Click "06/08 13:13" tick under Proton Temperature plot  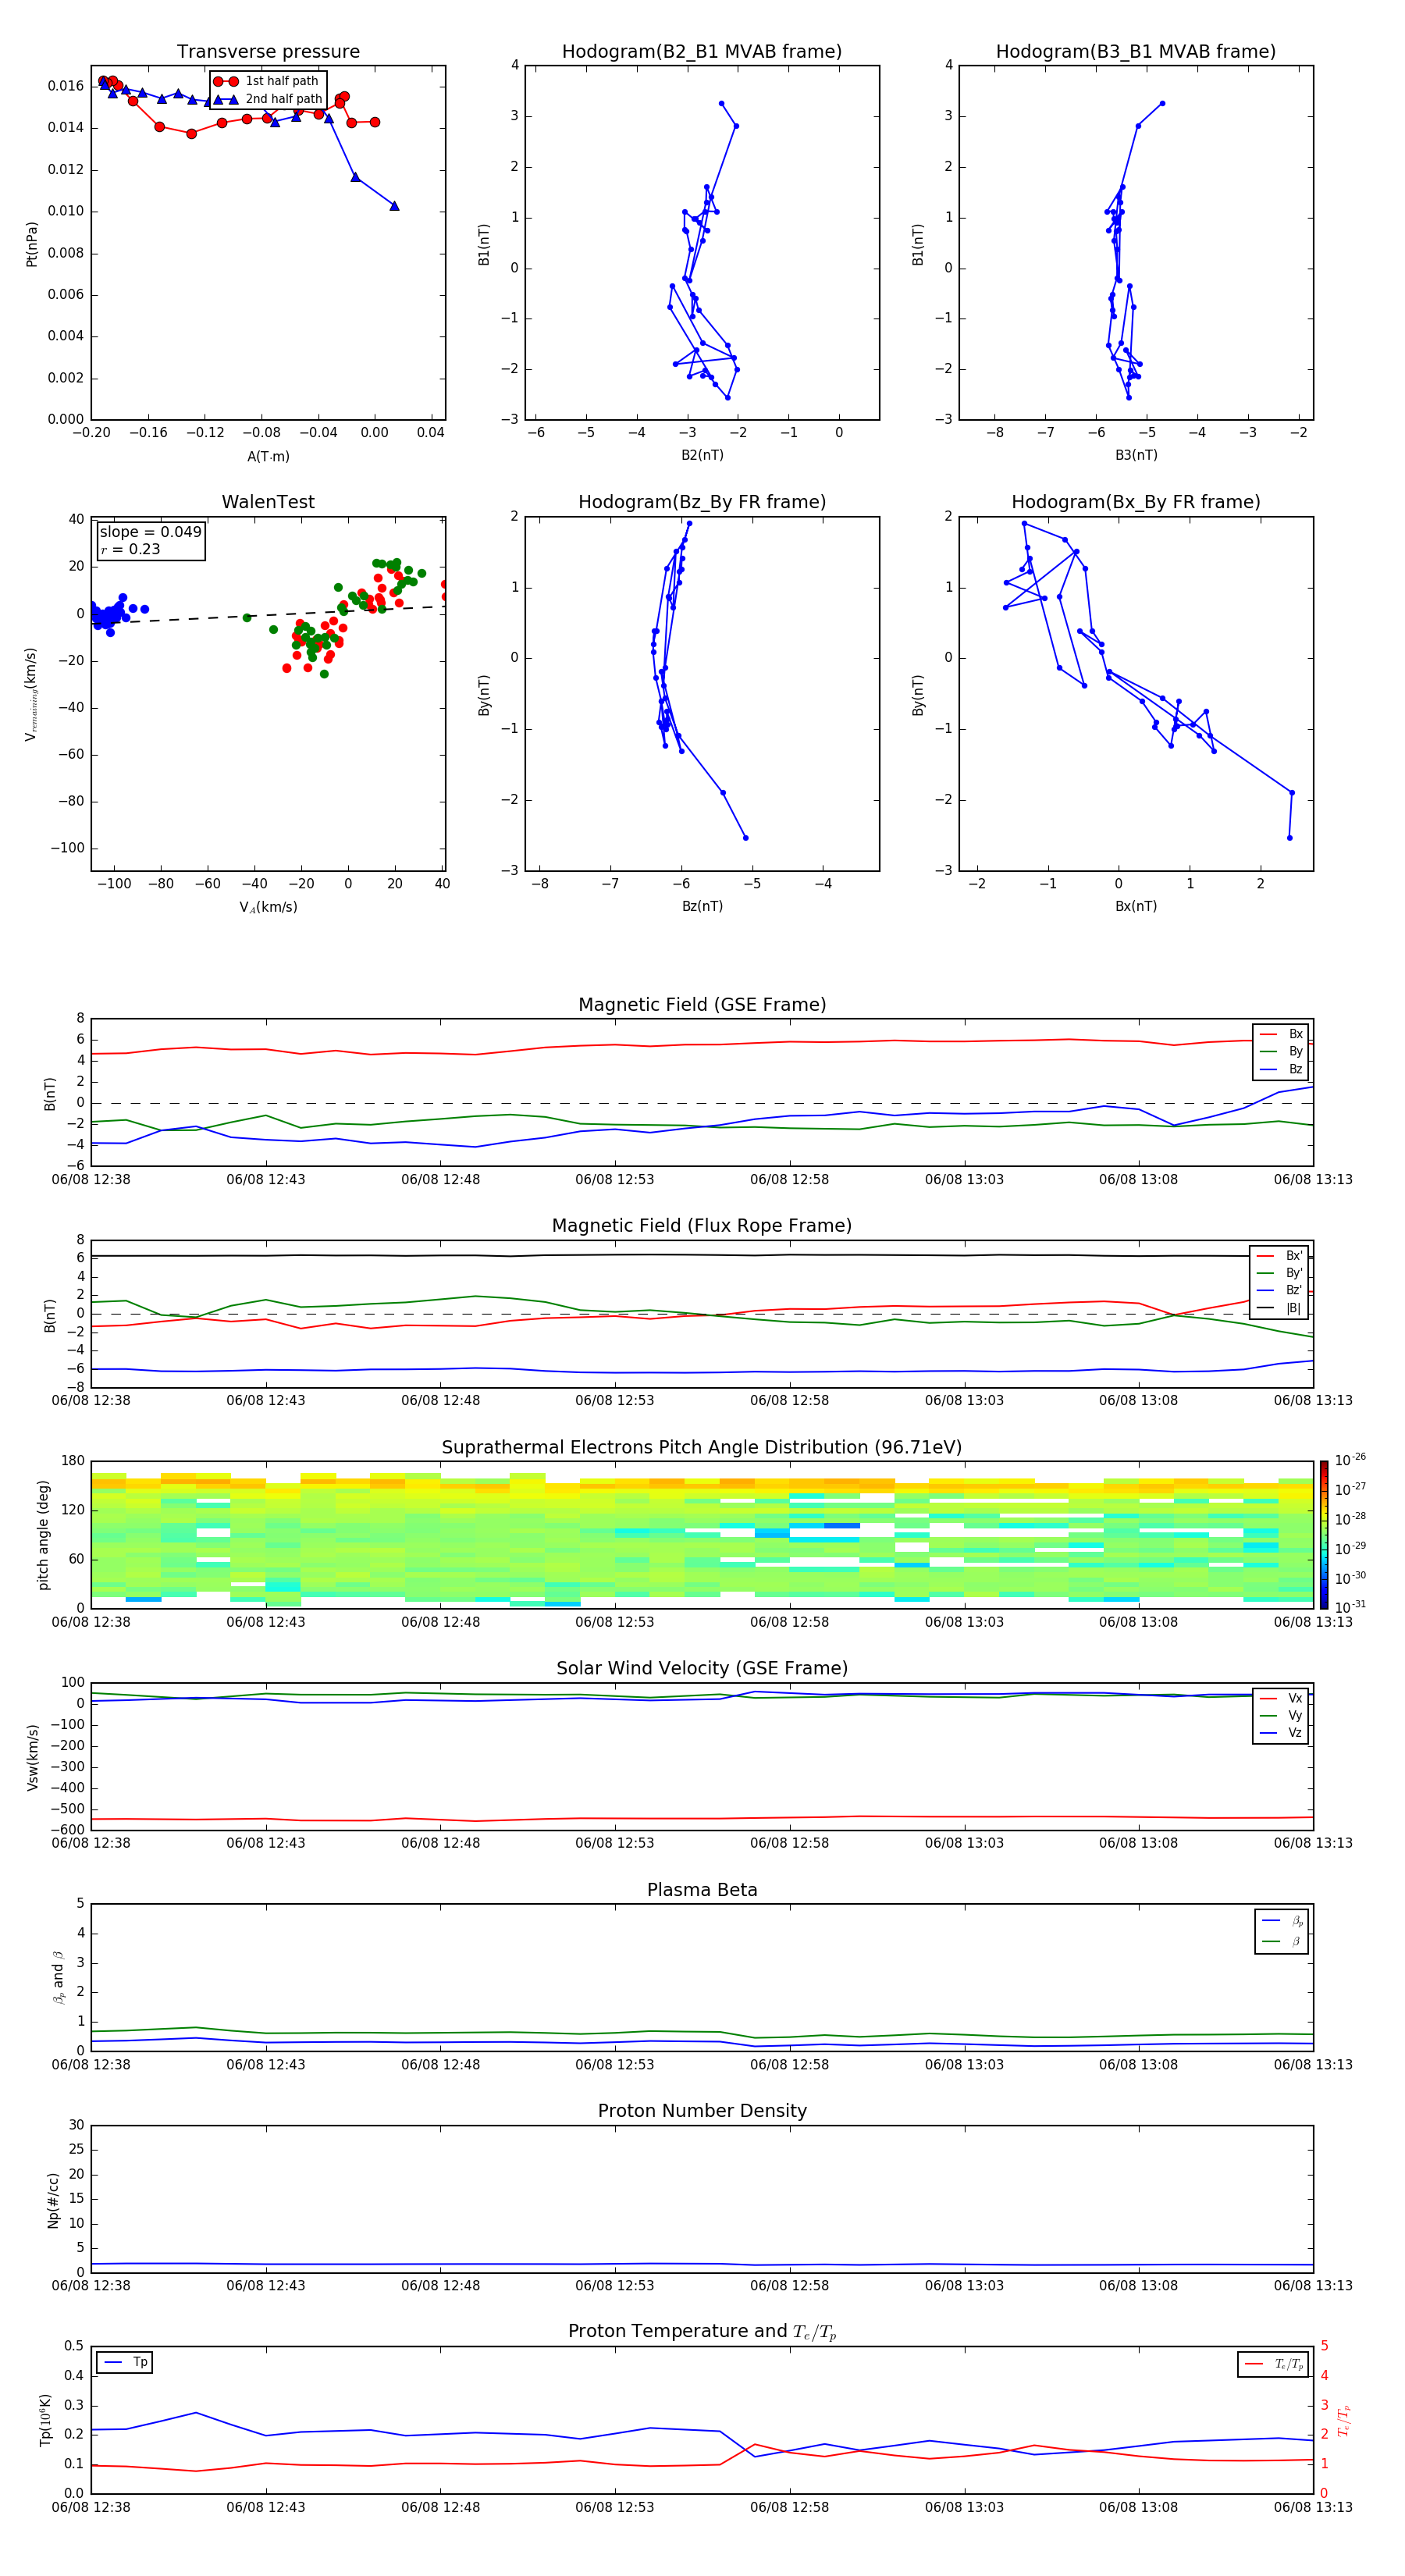[x=1313, y=2507]
